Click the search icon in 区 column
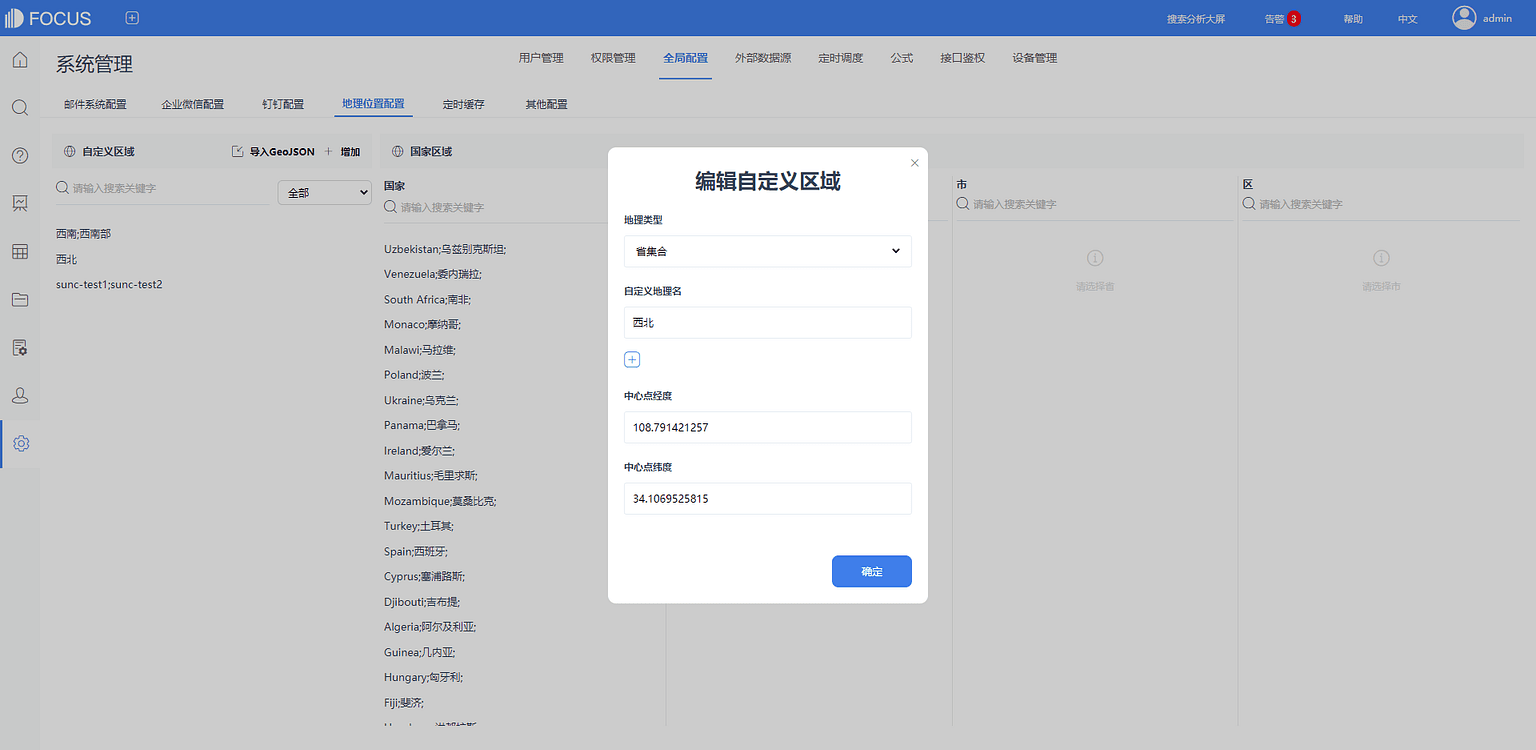Image resolution: width=1536 pixels, height=750 pixels. point(1249,203)
